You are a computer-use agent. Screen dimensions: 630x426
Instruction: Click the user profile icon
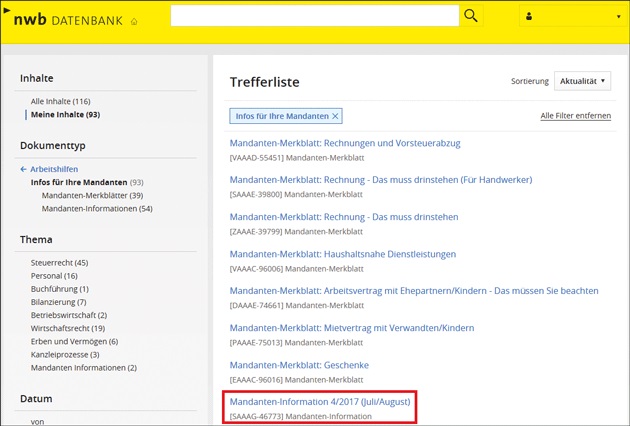(529, 17)
